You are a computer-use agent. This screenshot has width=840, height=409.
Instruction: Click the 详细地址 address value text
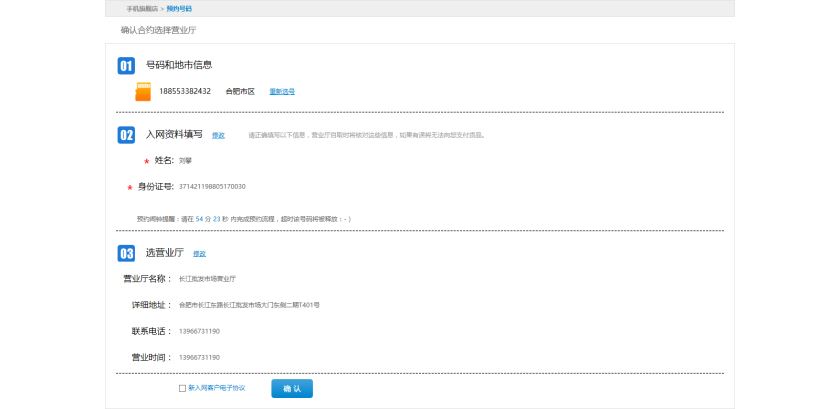click(x=249, y=305)
